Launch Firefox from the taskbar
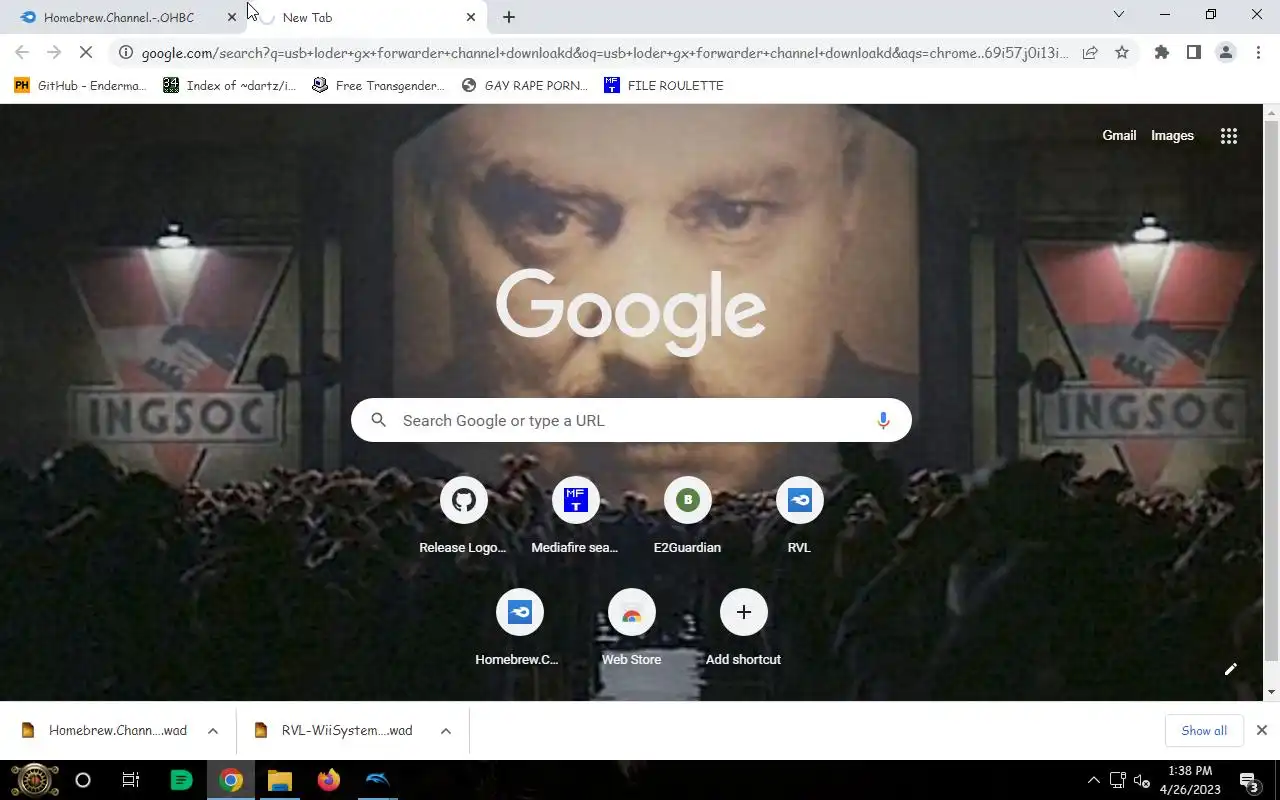This screenshot has width=1280, height=800. (x=328, y=780)
